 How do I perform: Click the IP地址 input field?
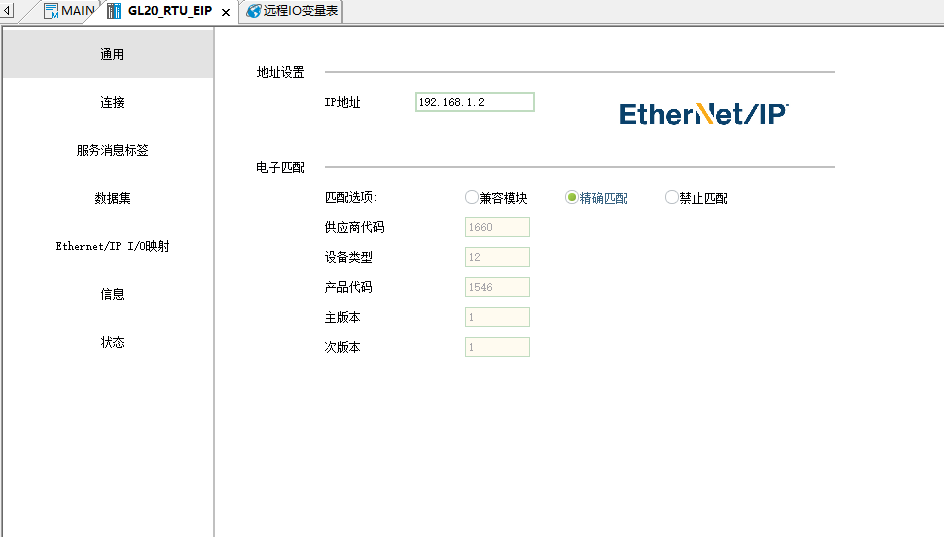coord(474,102)
